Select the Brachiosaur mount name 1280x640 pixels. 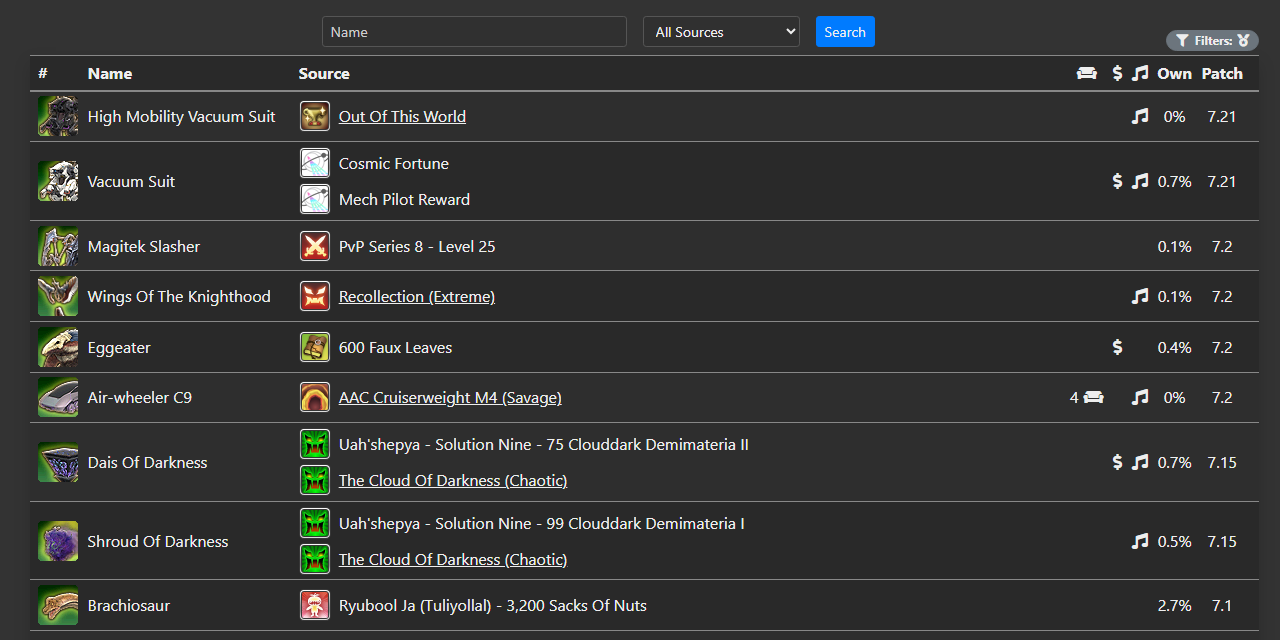tap(129, 605)
